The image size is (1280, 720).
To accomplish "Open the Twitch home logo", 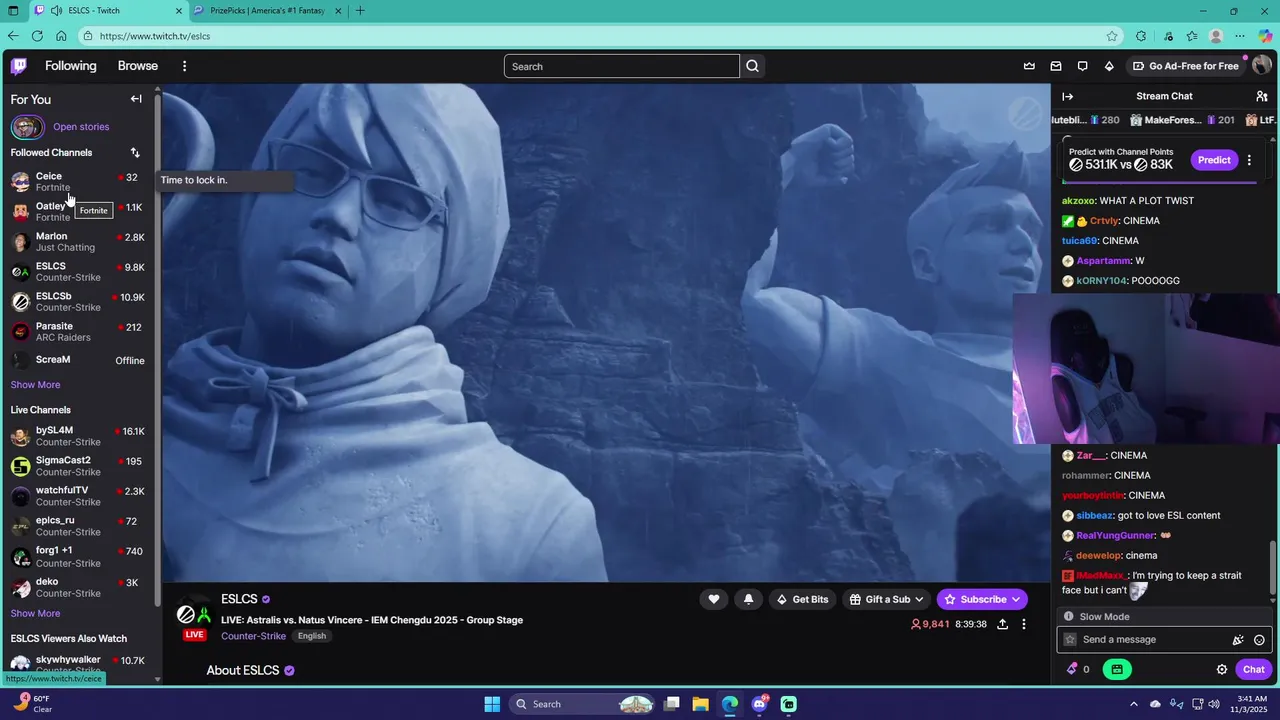I will point(19,66).
